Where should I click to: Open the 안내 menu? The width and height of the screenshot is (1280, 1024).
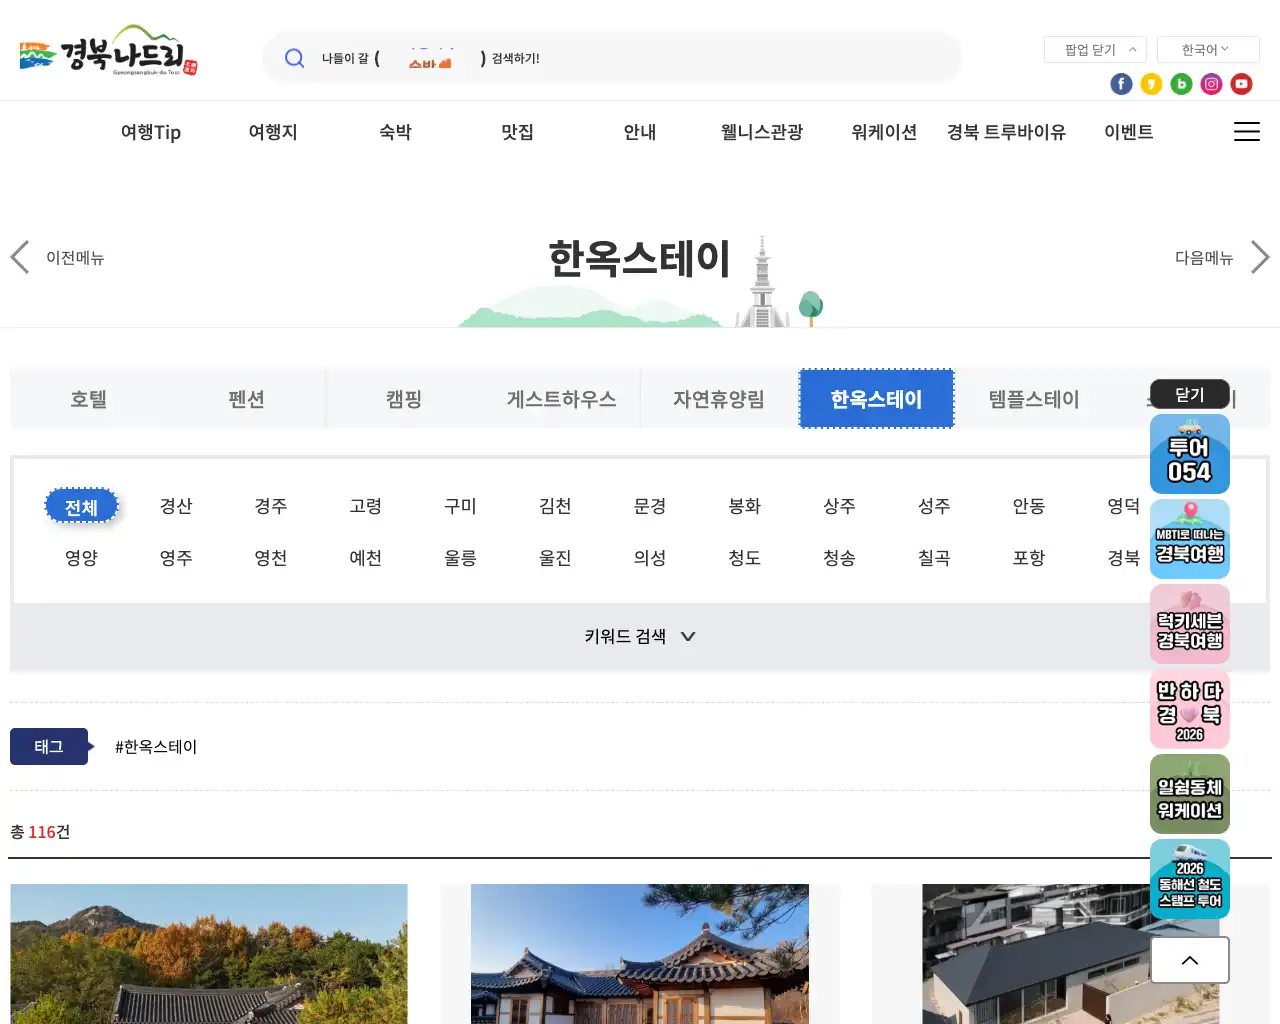(640, 132)
